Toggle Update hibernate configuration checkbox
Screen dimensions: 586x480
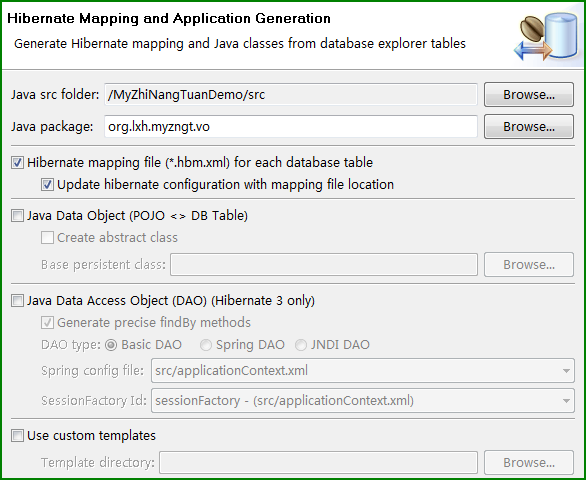click(47, 185)
